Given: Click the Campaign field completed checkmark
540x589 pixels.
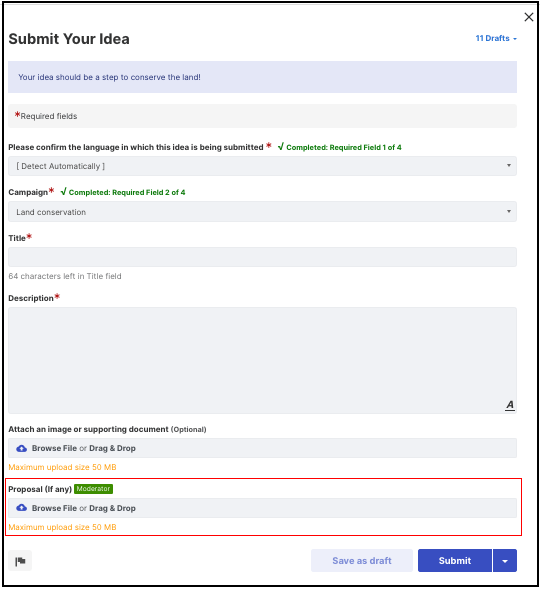Looking at the screenshot, I should click(63, 192).
